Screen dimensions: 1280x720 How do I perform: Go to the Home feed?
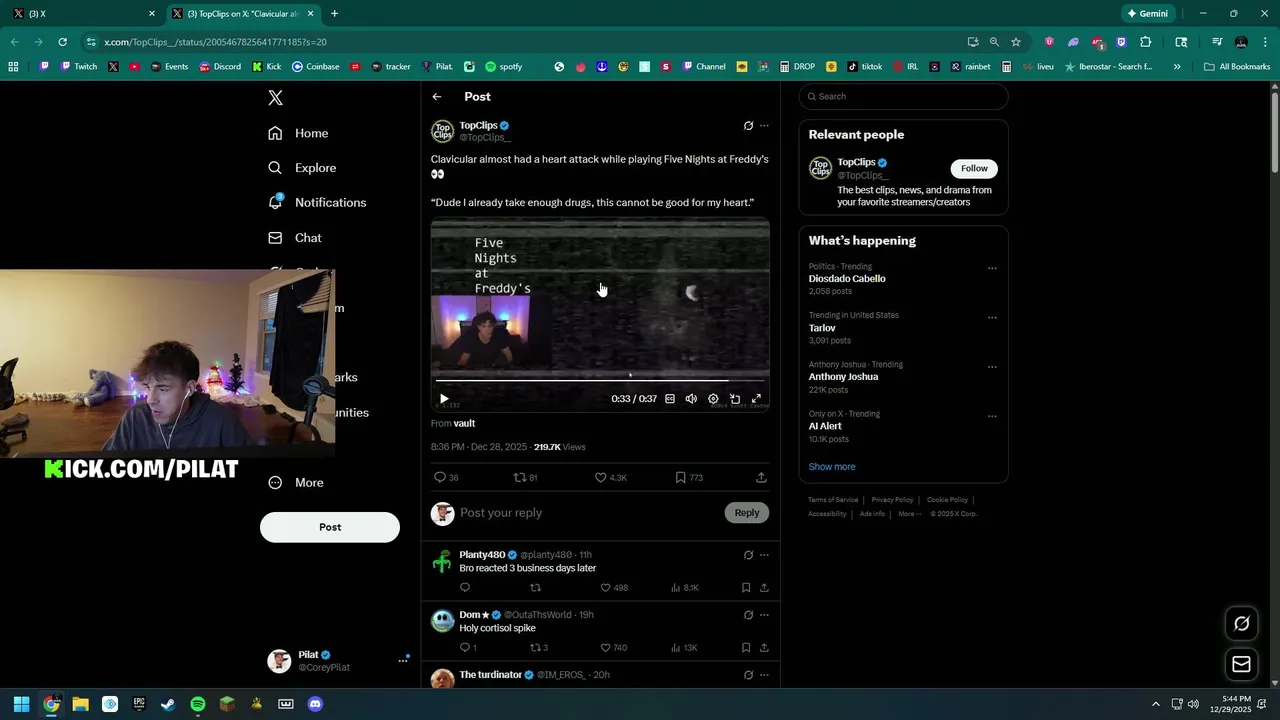tap(298, 133)
